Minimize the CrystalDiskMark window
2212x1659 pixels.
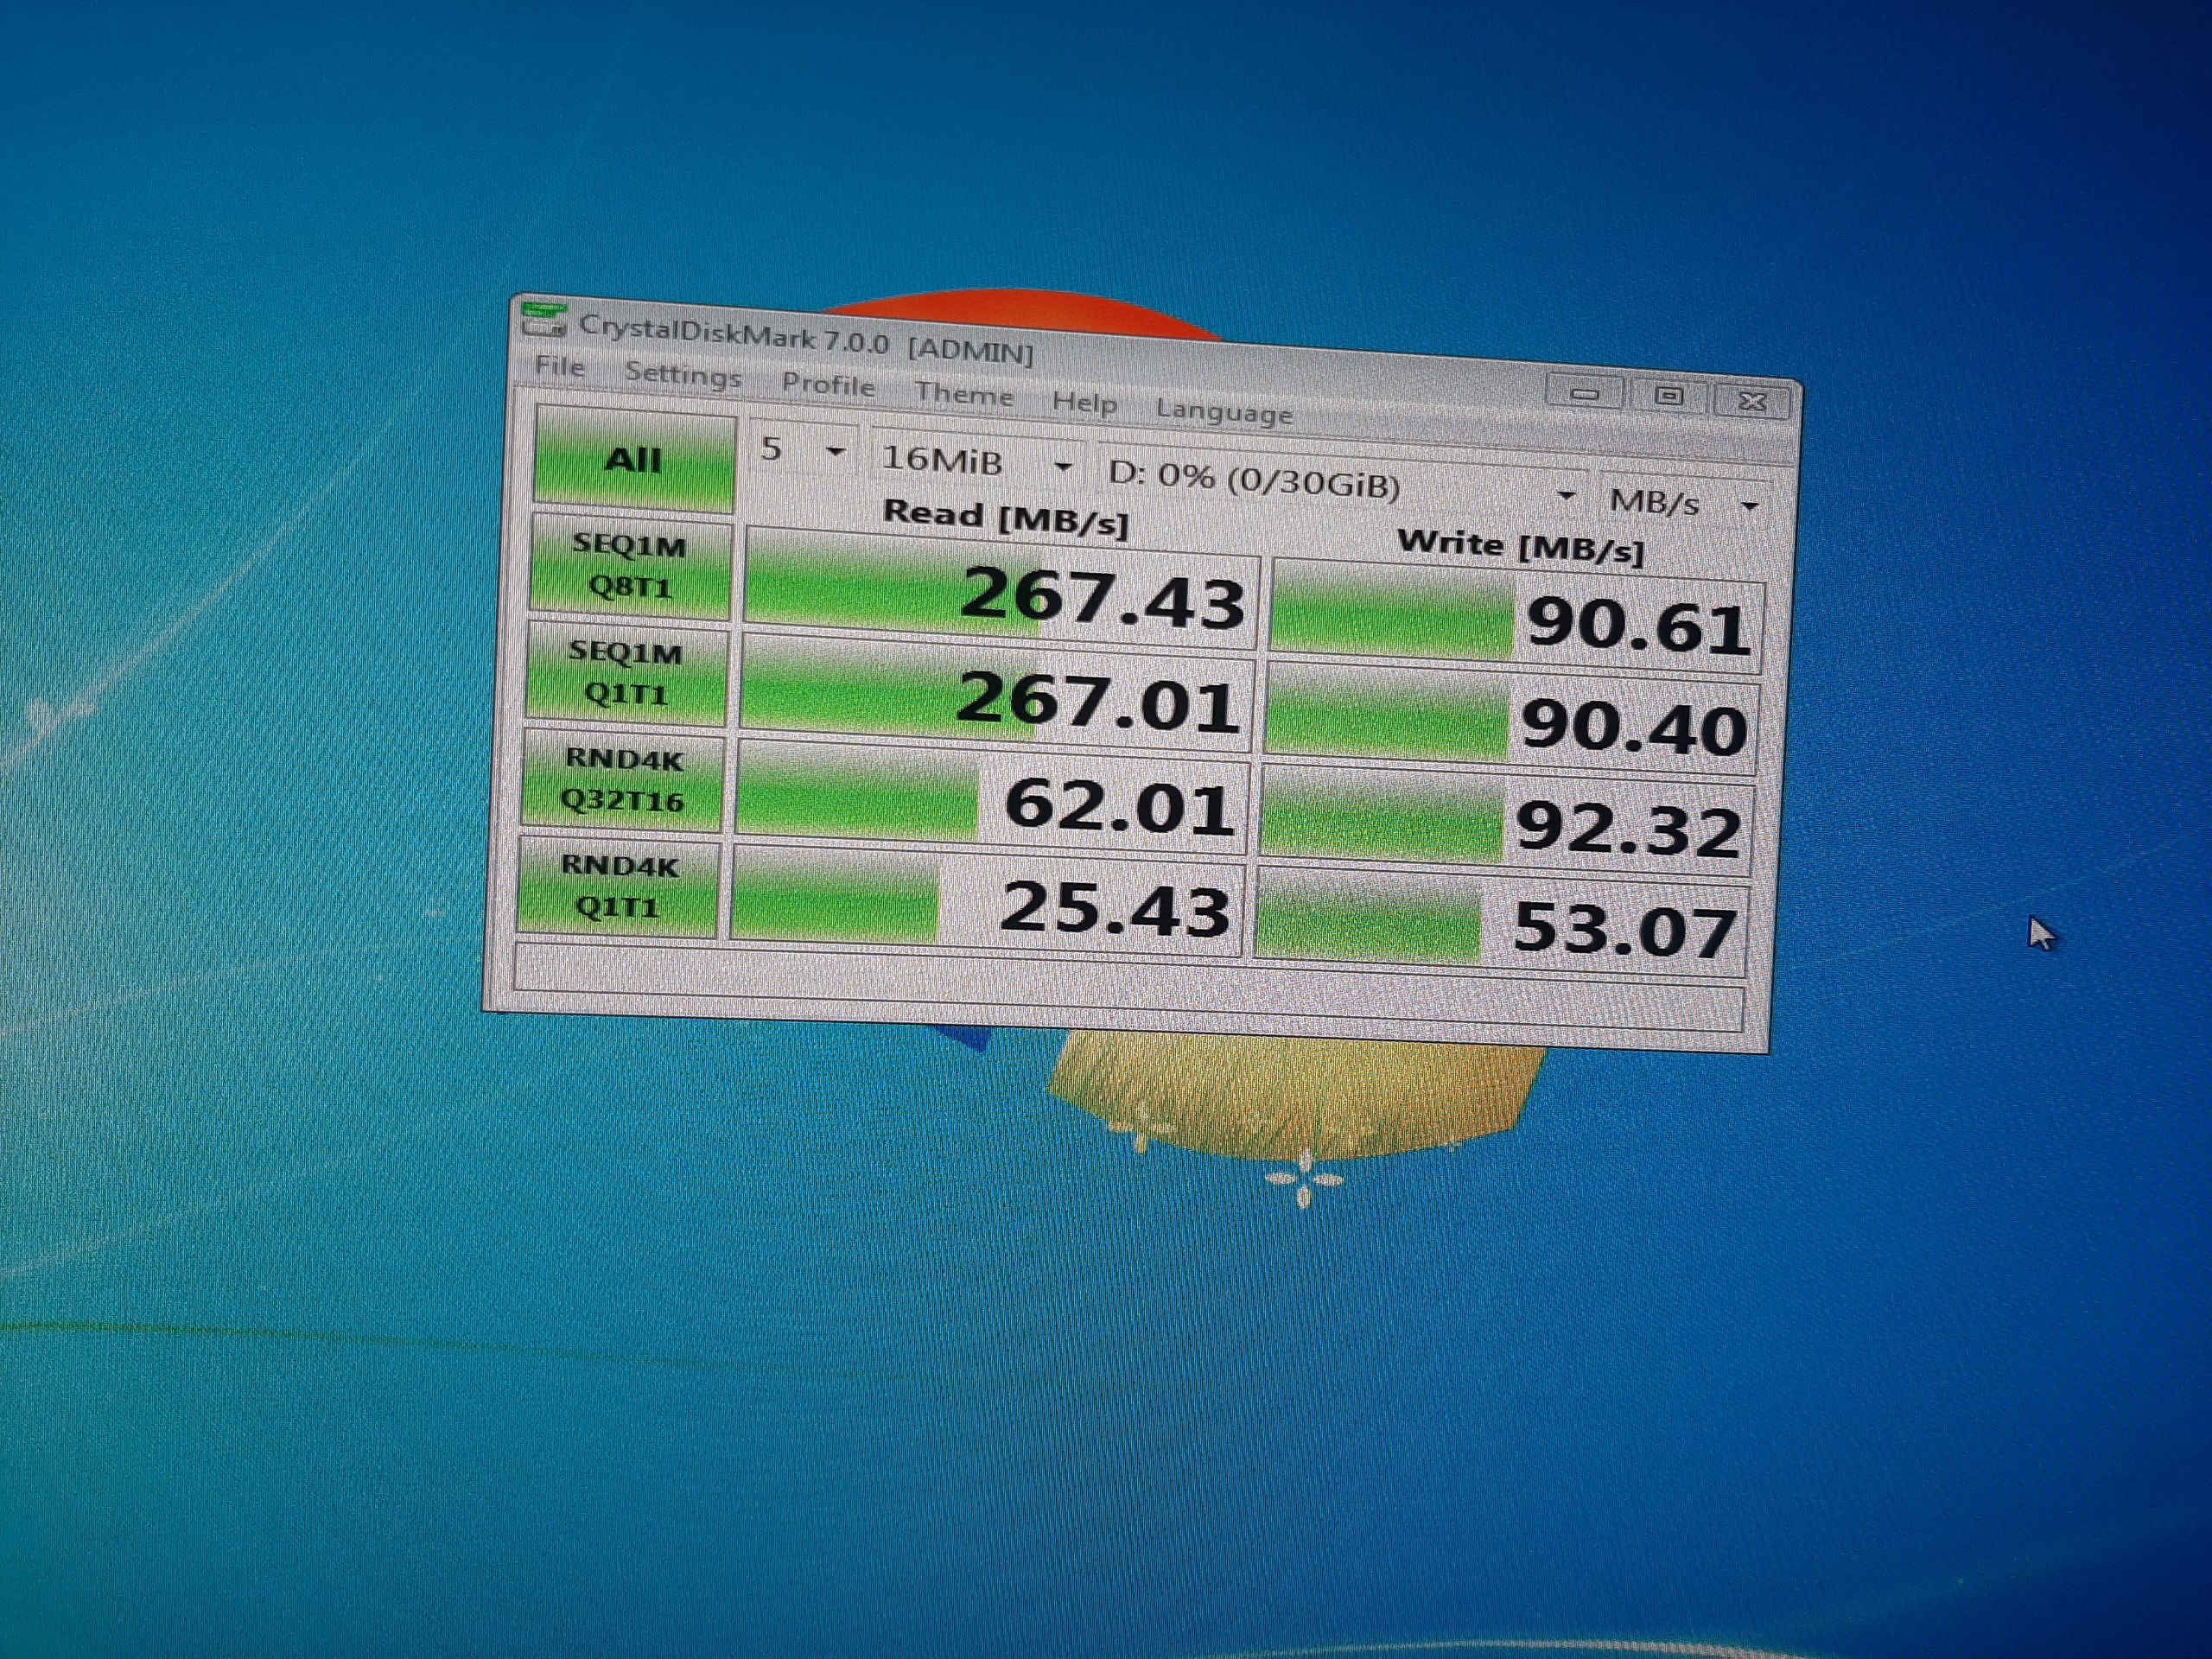click(1584, 393)
